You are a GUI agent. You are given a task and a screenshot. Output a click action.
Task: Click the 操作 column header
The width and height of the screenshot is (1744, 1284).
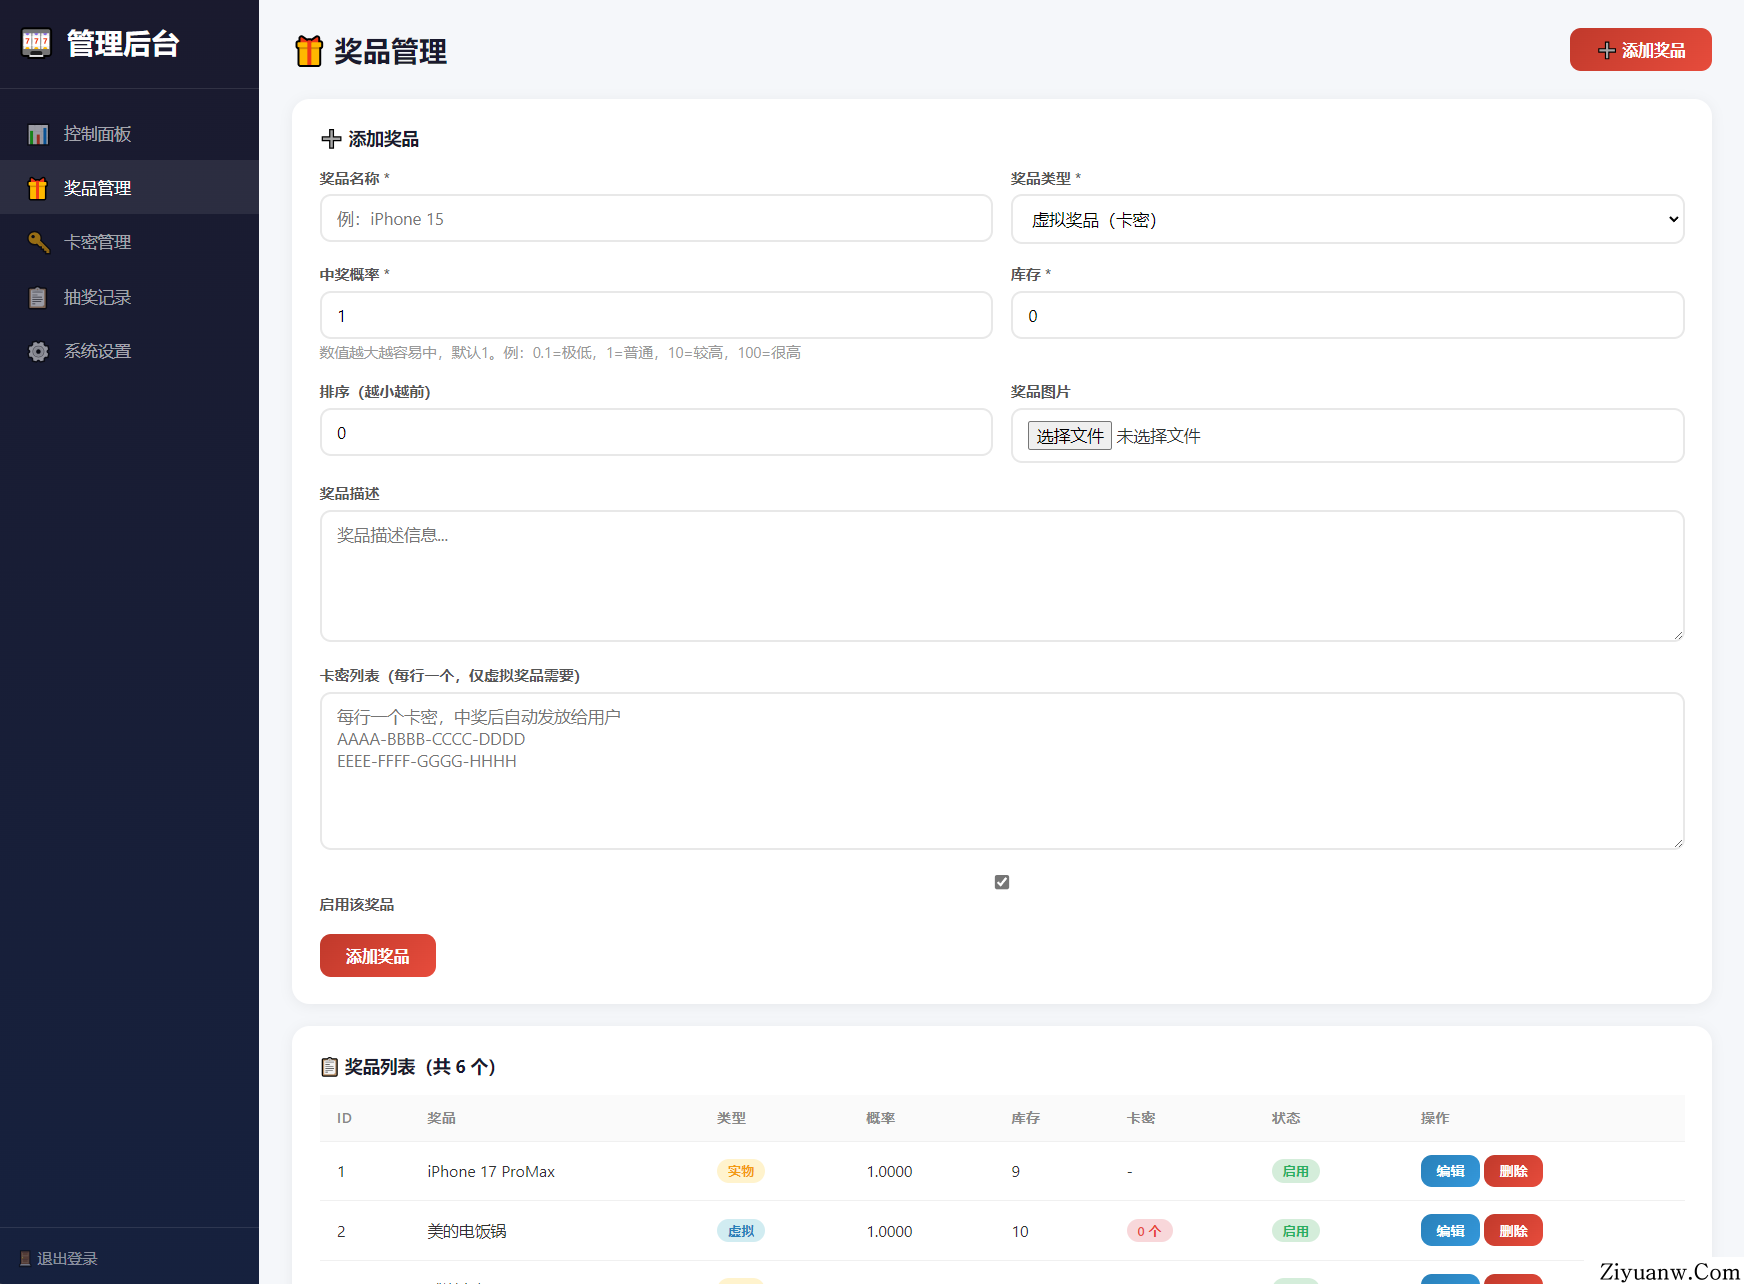pyautogui.click(x=1435, y=1118)
